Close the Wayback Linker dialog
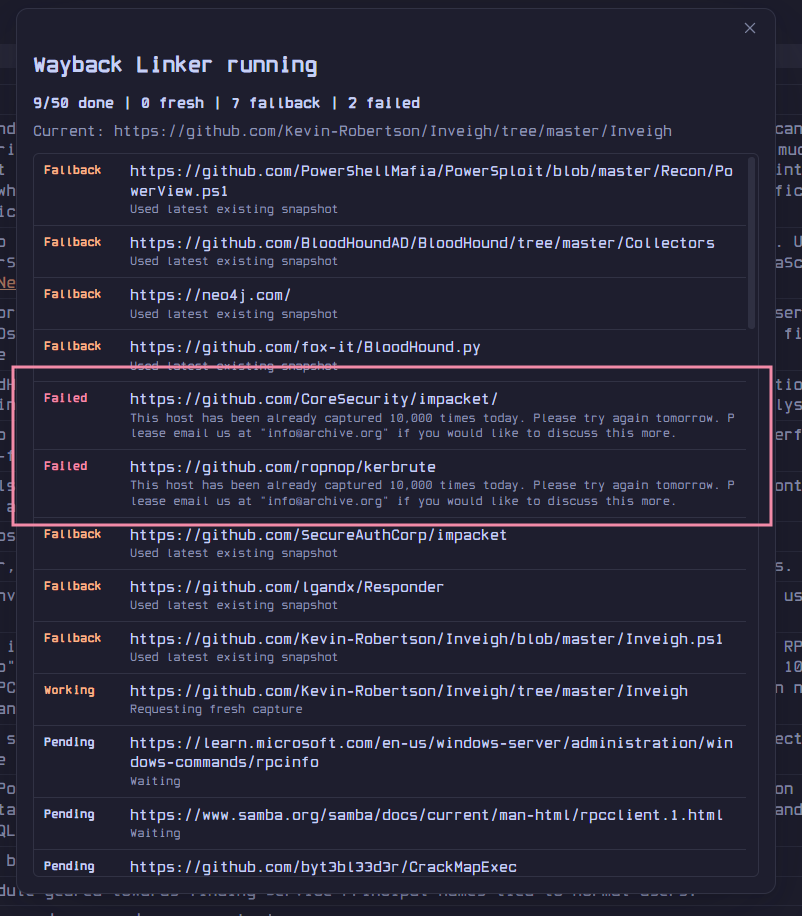This screenshot has height=916, width=802. point(750,28)
